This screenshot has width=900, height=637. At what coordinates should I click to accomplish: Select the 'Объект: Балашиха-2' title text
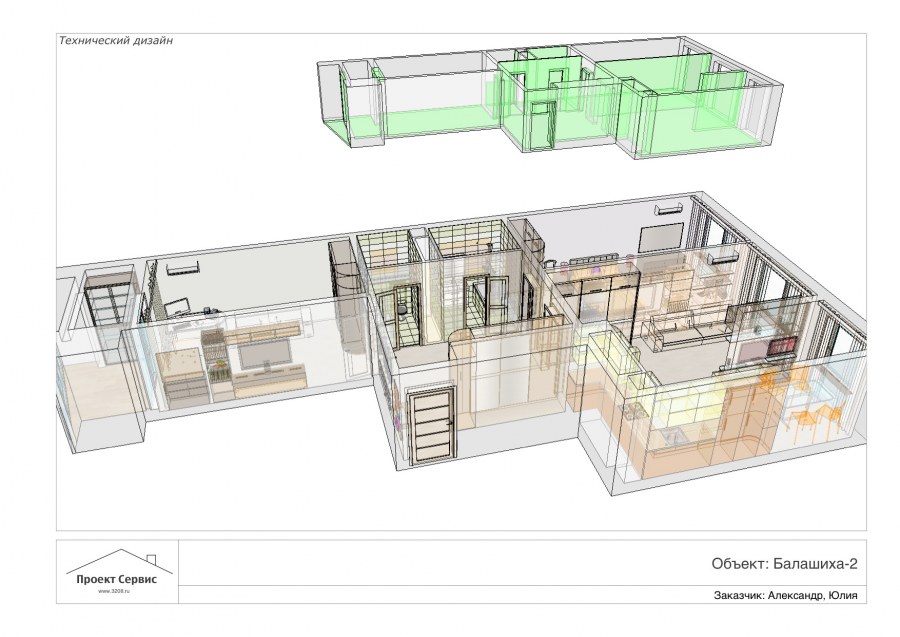point(784,563)
